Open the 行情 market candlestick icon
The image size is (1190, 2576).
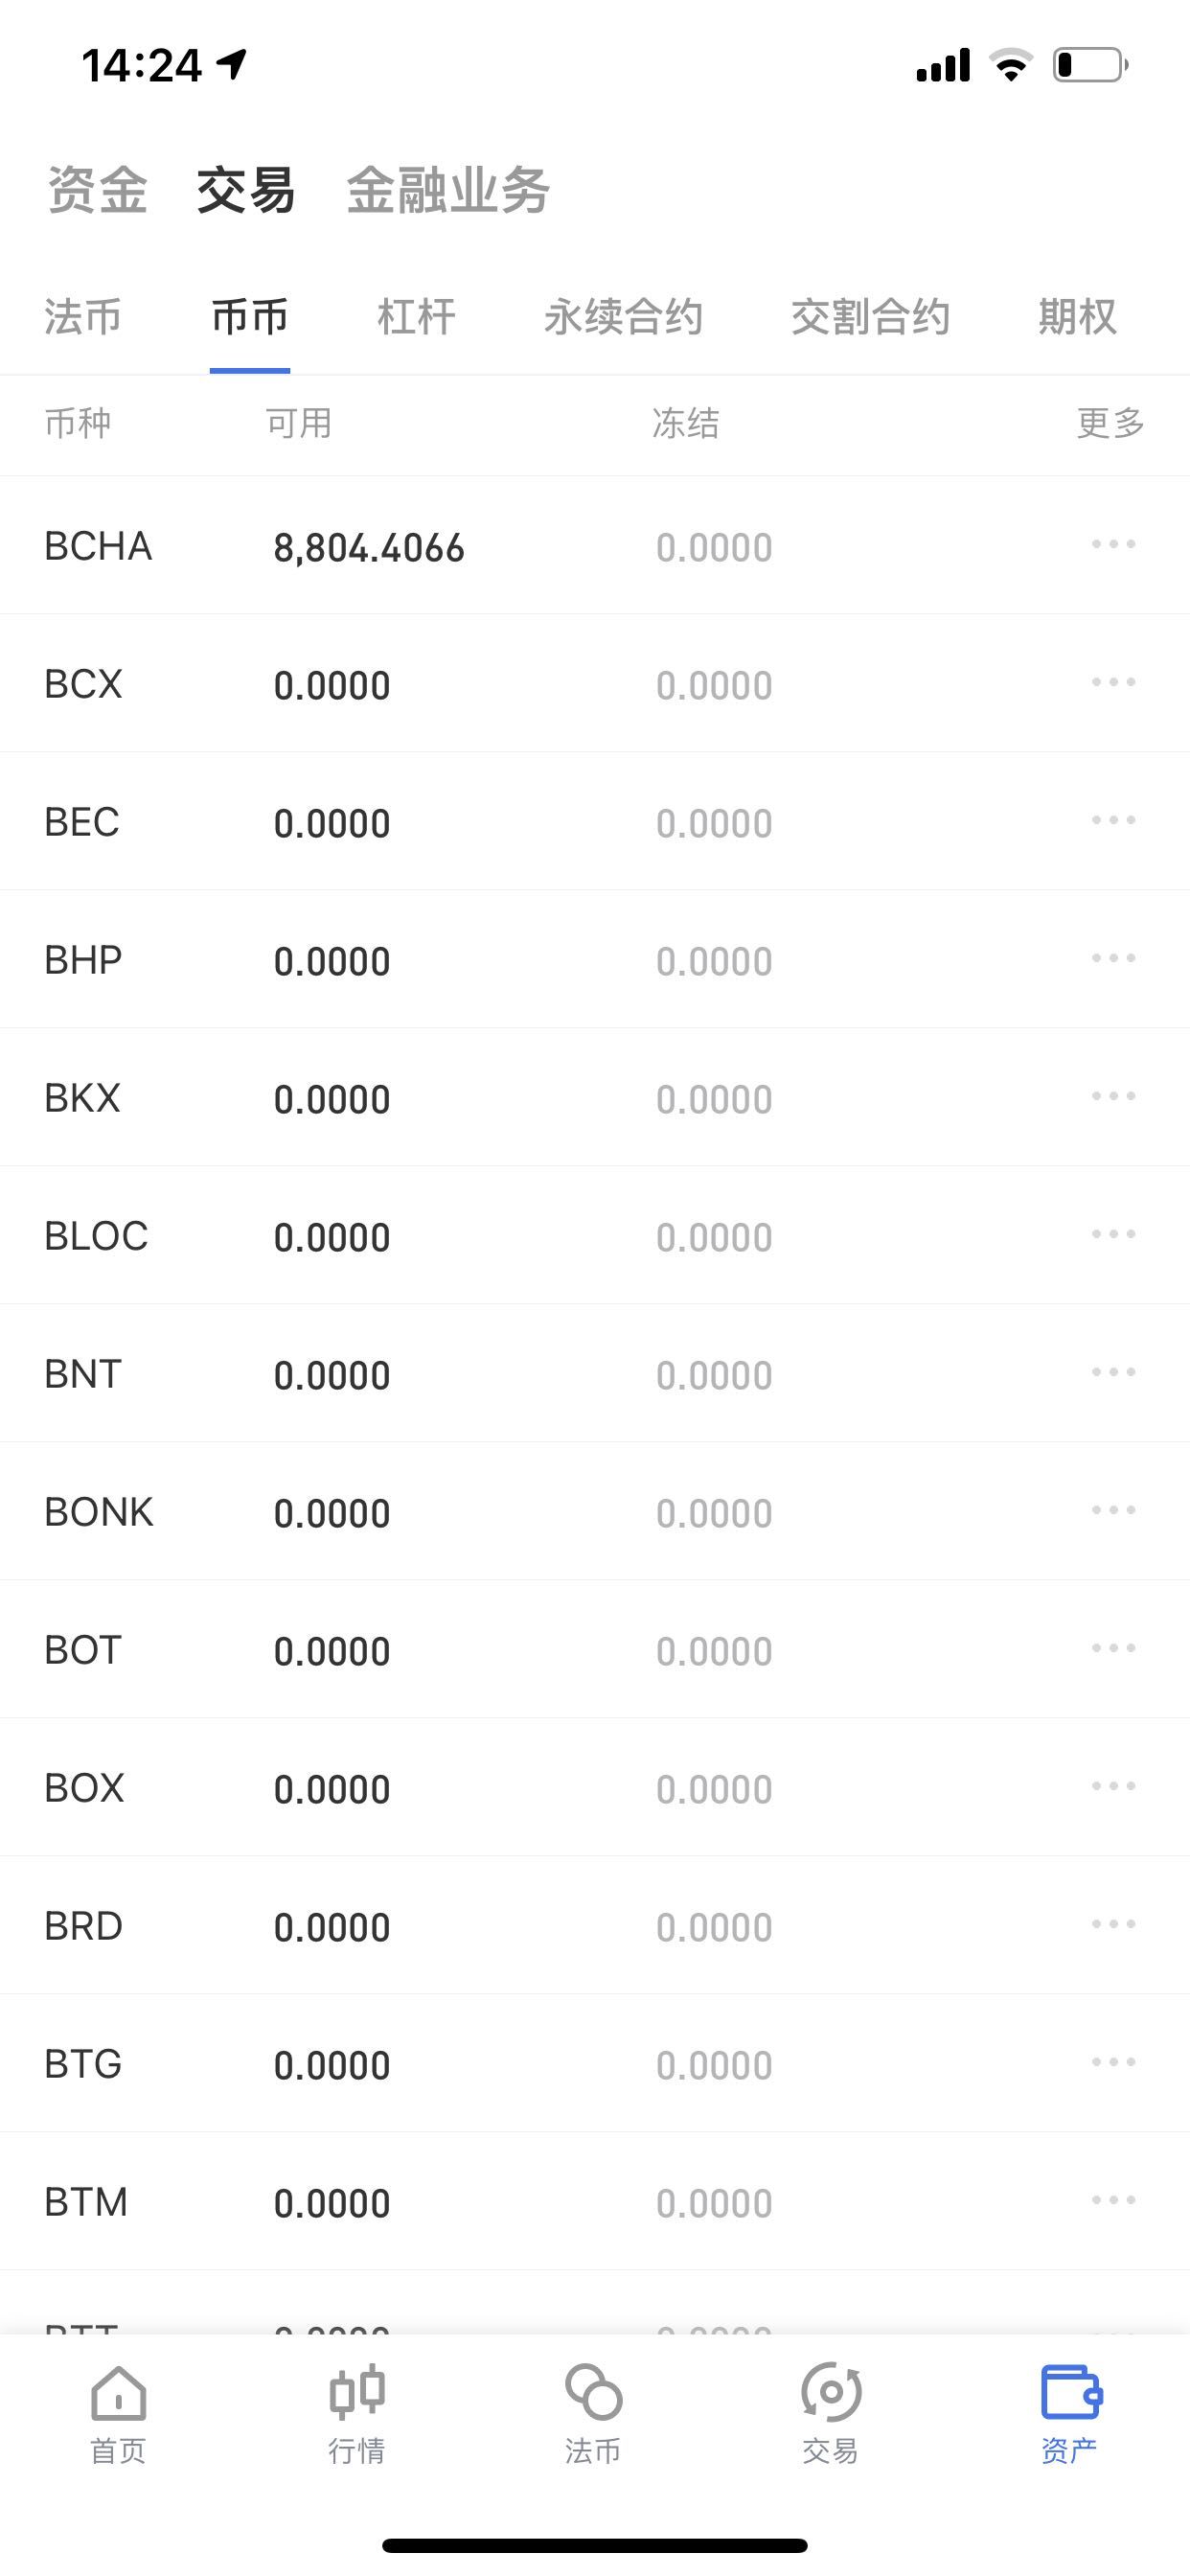click(x=356, y=2393)
